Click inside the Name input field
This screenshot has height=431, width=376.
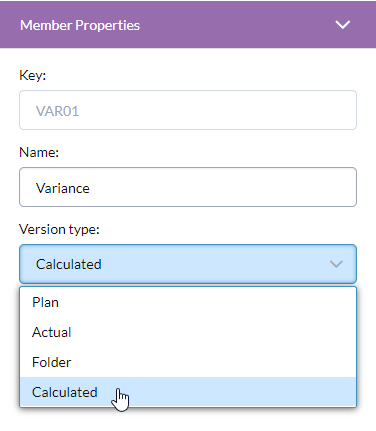[x=188, y=187]
